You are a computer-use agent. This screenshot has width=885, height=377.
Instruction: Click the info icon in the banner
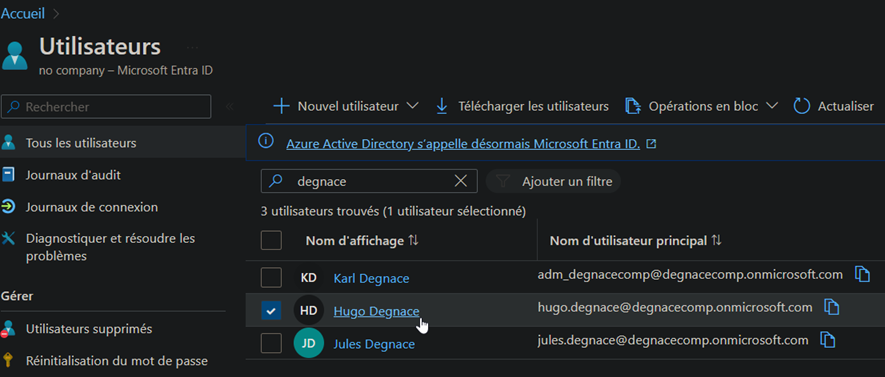coord(266,141)
